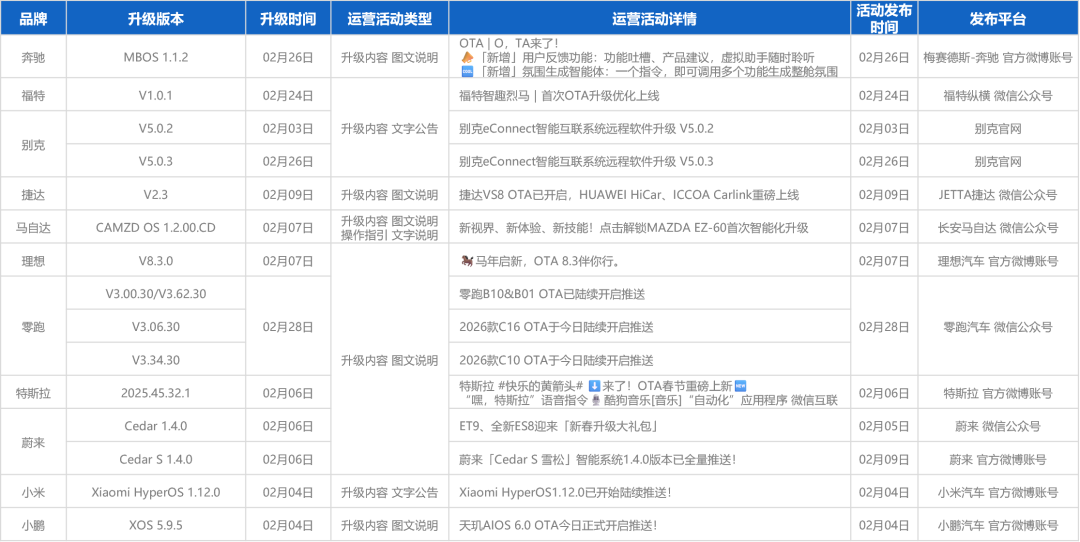
Task: Click the 特斯拉 官方微博账号 platform cell
Action: coord(998,393)
